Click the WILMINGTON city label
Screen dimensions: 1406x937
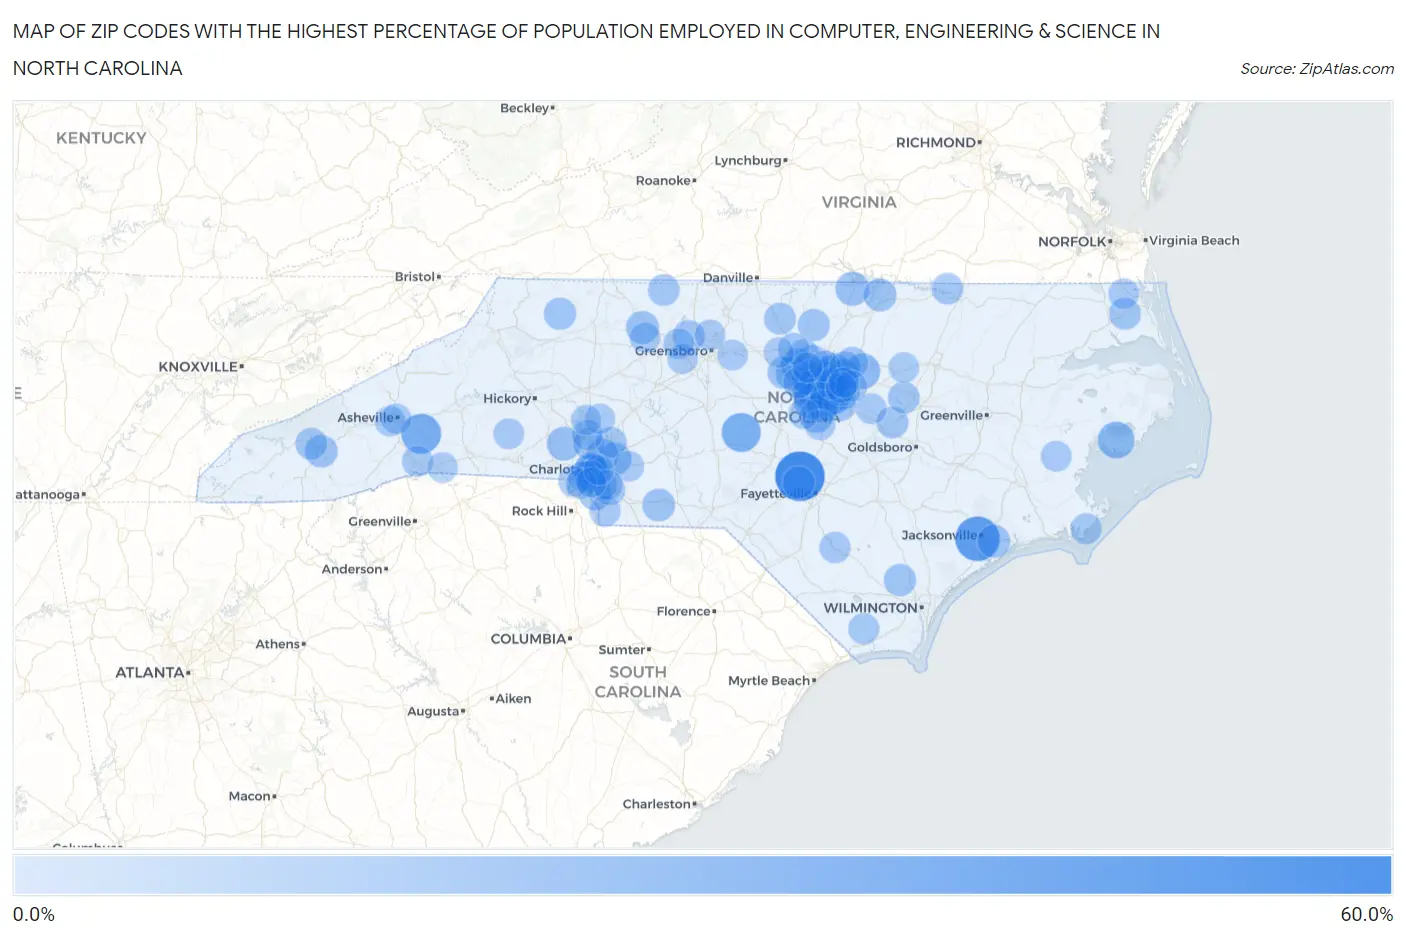(870, 608)
